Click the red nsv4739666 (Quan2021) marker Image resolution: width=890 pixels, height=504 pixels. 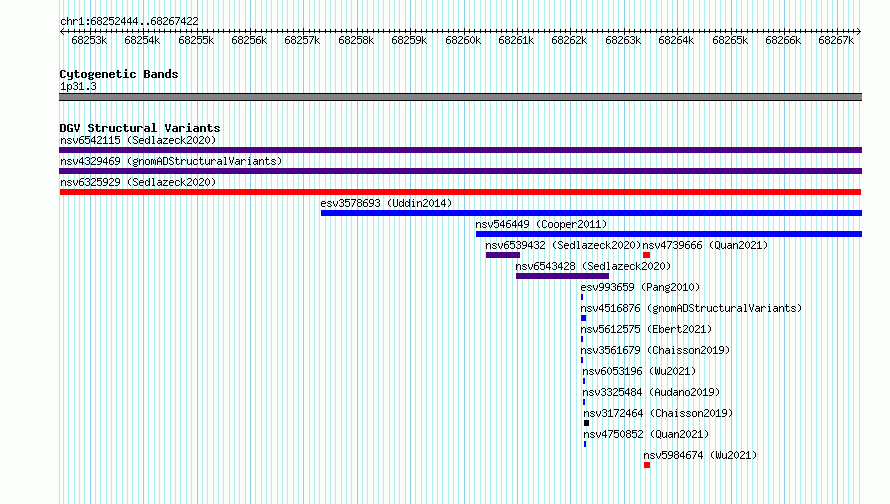pos(646,255)
